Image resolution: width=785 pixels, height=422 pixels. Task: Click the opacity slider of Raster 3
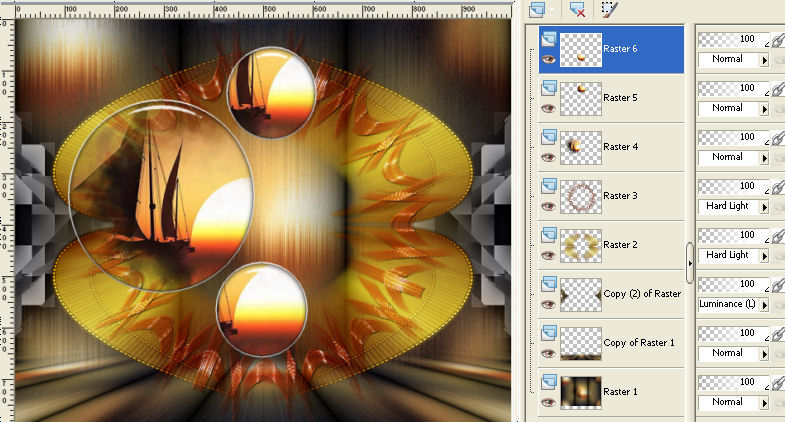pos(733,186)
